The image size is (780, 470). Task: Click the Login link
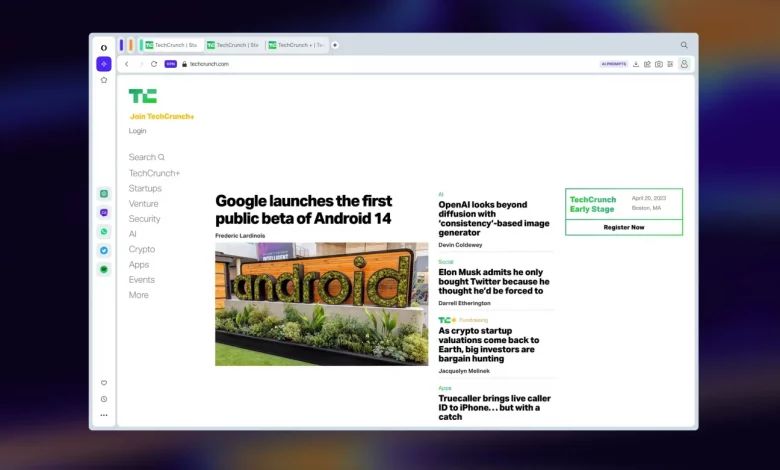(137, 131)
